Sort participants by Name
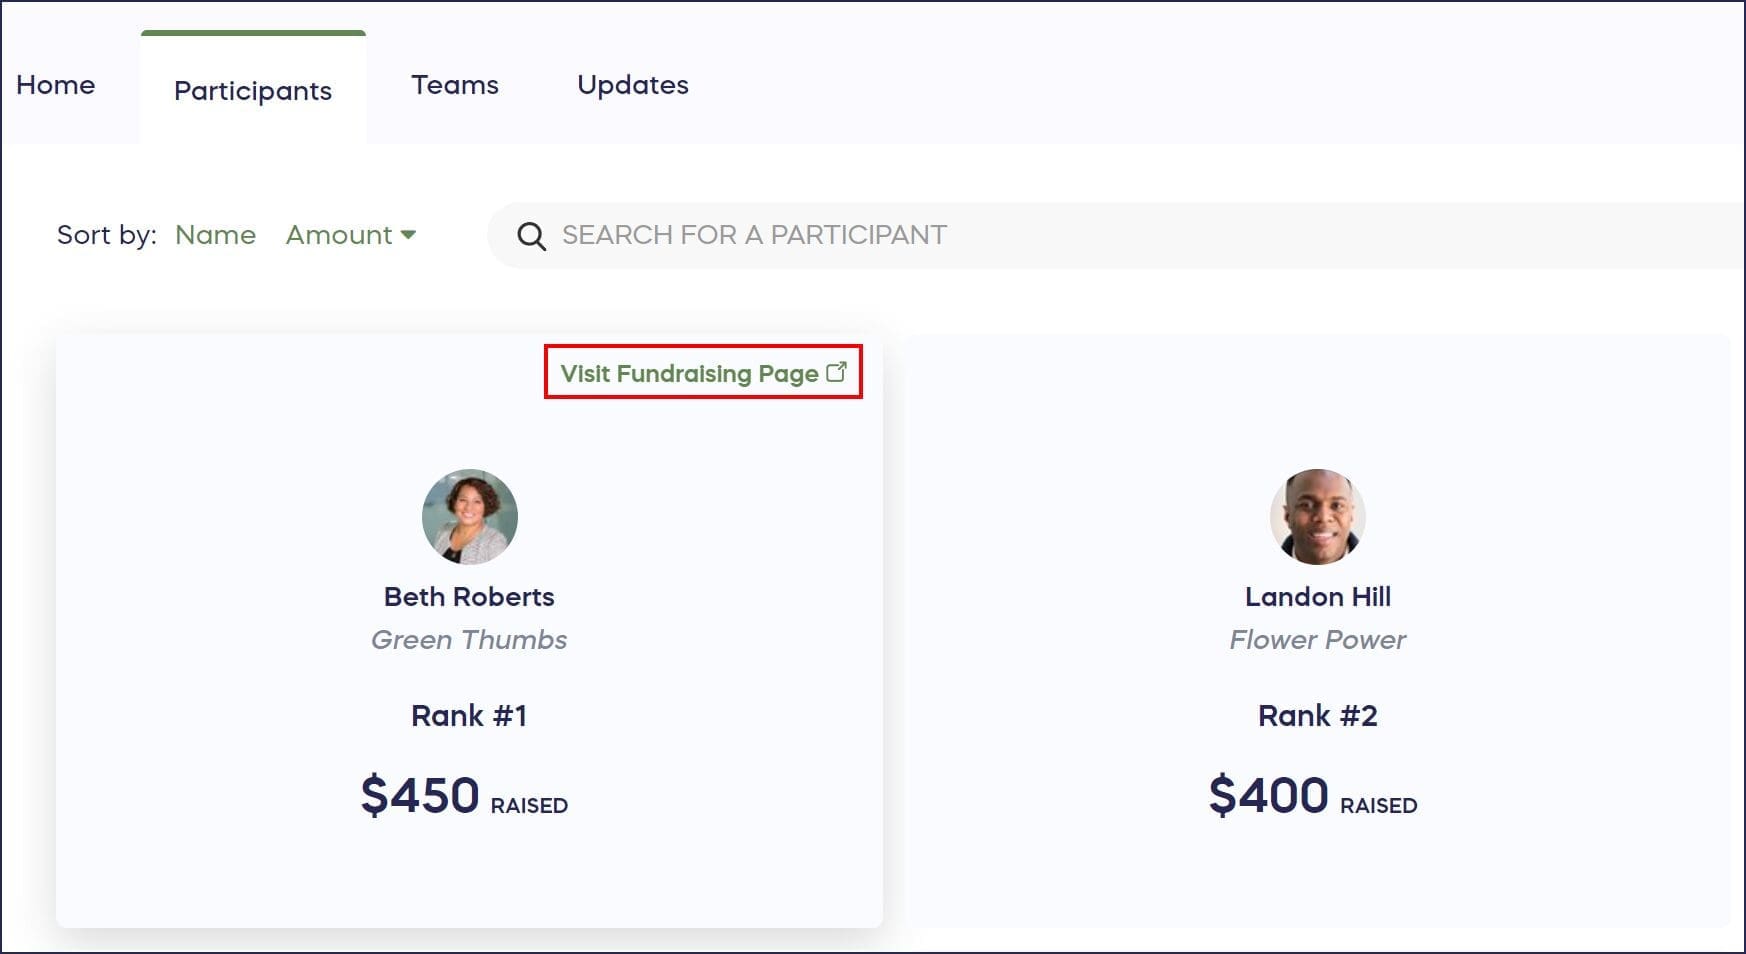This screenshot has height=954, width=1746. [x=215, y=235]
